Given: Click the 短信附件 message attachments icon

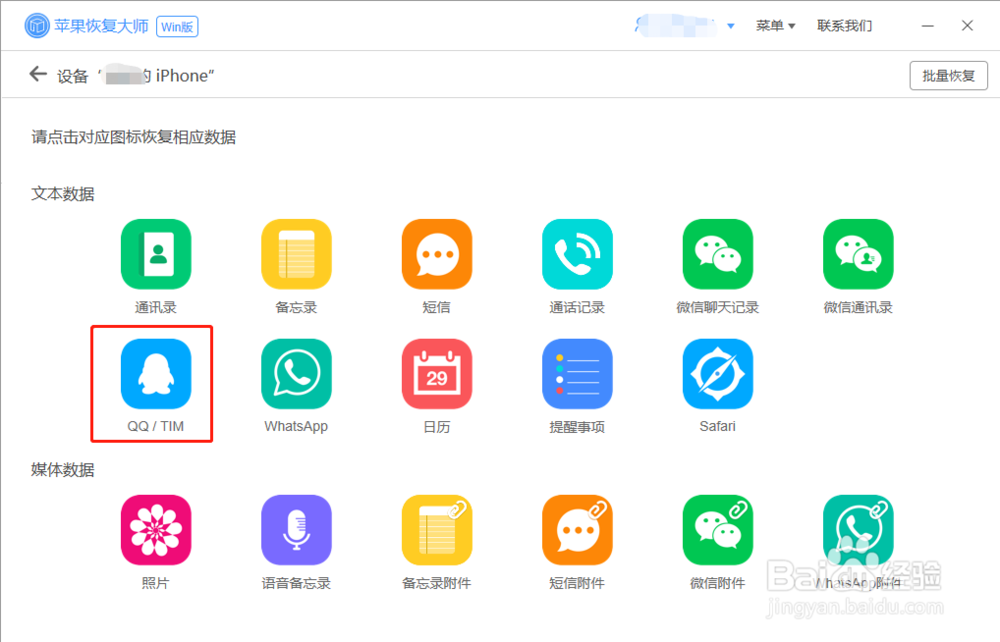Looking at the screenshot, I should click(577, 530).
